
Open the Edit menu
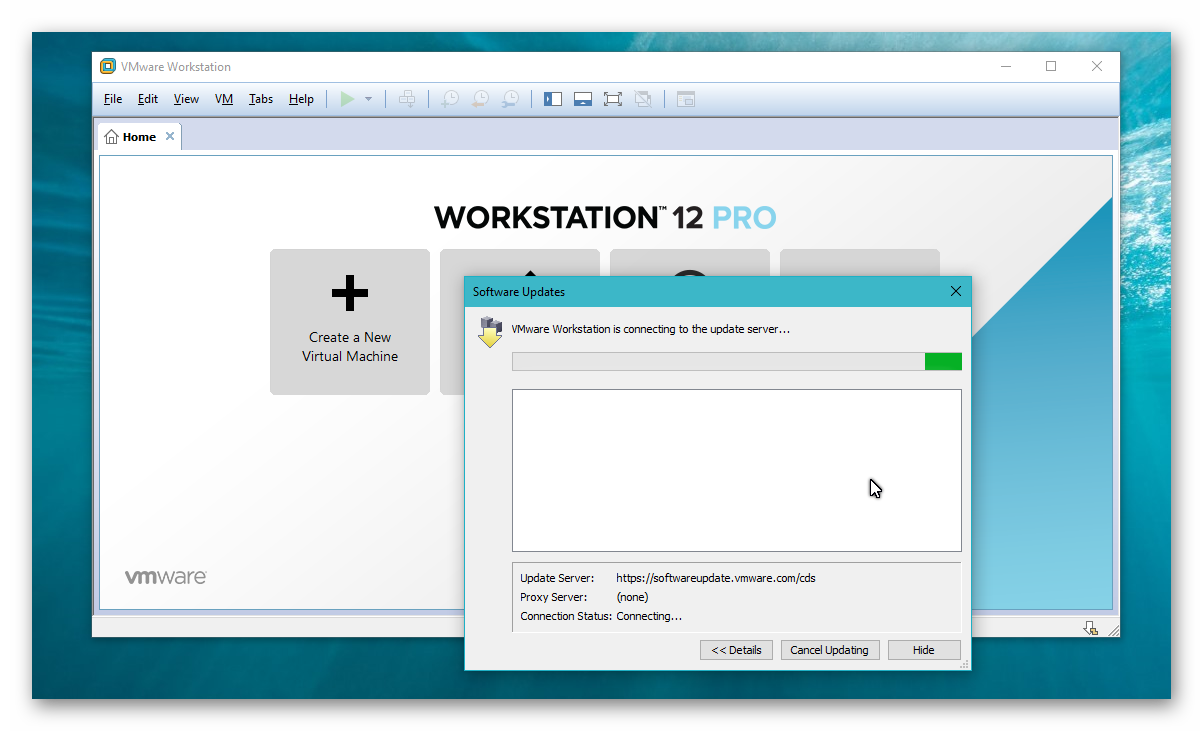(148, 99)
